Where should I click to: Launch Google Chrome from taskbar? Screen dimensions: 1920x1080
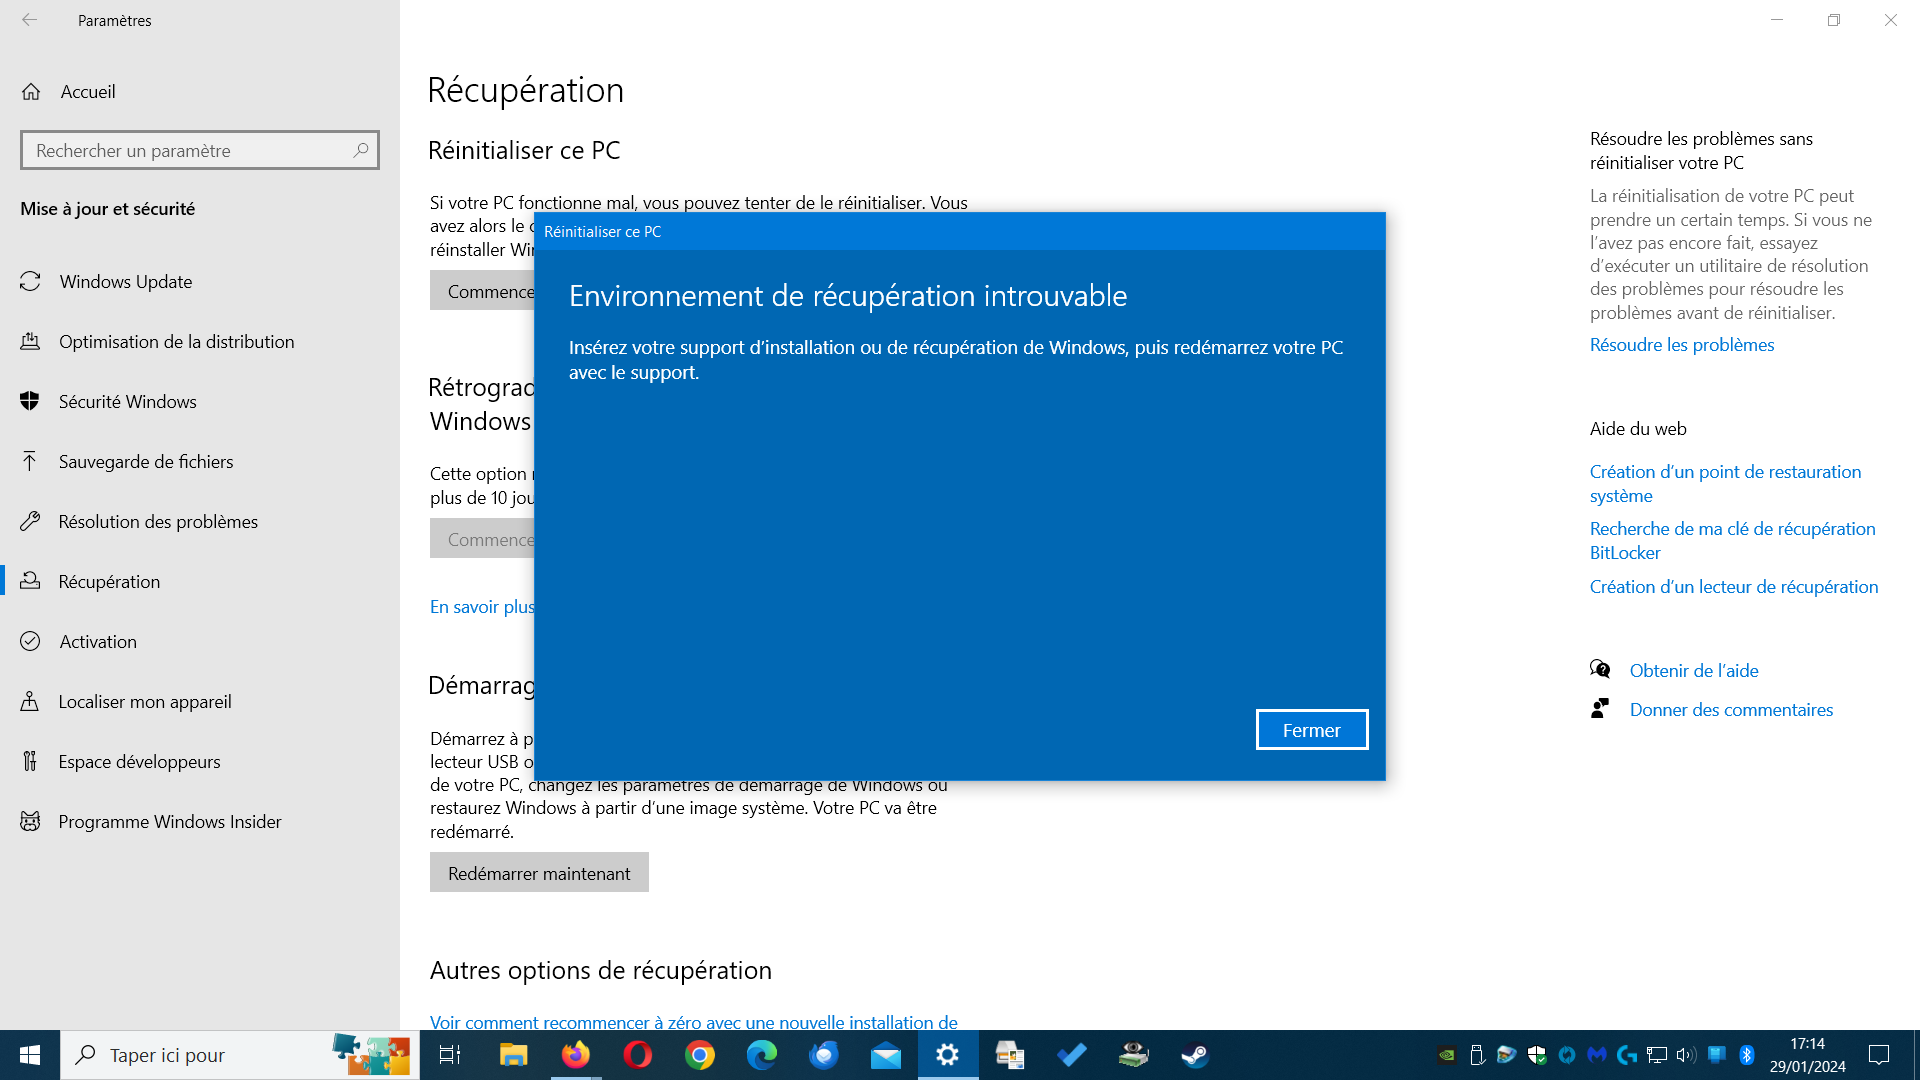pyautogui.click(x=699, y=1055)
